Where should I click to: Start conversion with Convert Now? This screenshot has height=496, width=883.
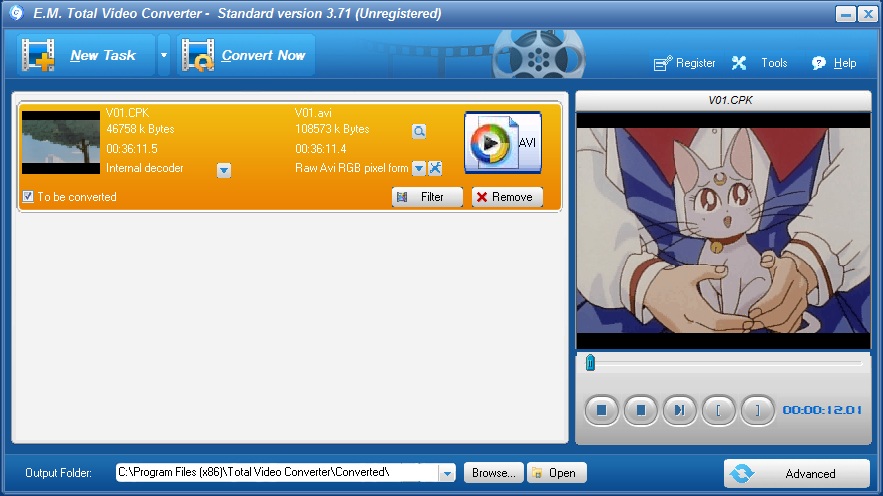click(246, 55)
